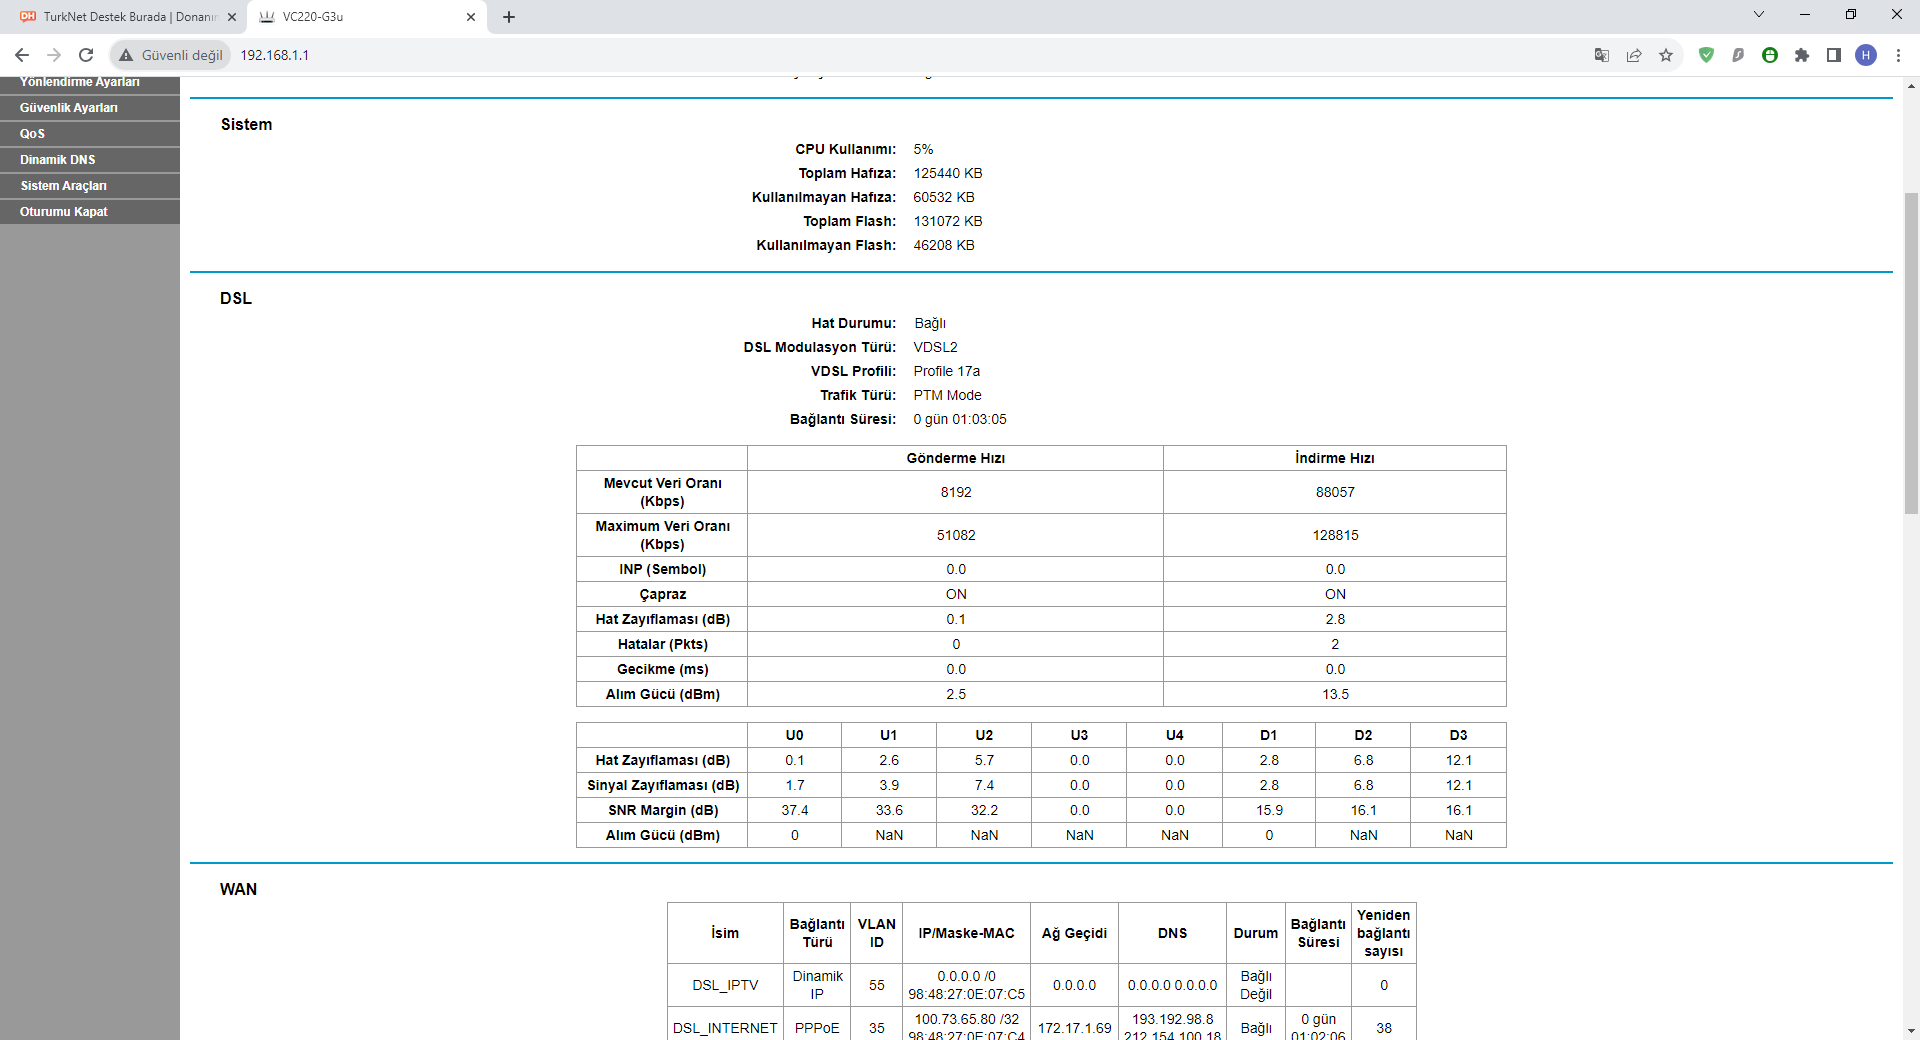This screenshot has width=1920, height=1040.
Task: Select the DSL_IPTV row name
Action: pos(725,985)
